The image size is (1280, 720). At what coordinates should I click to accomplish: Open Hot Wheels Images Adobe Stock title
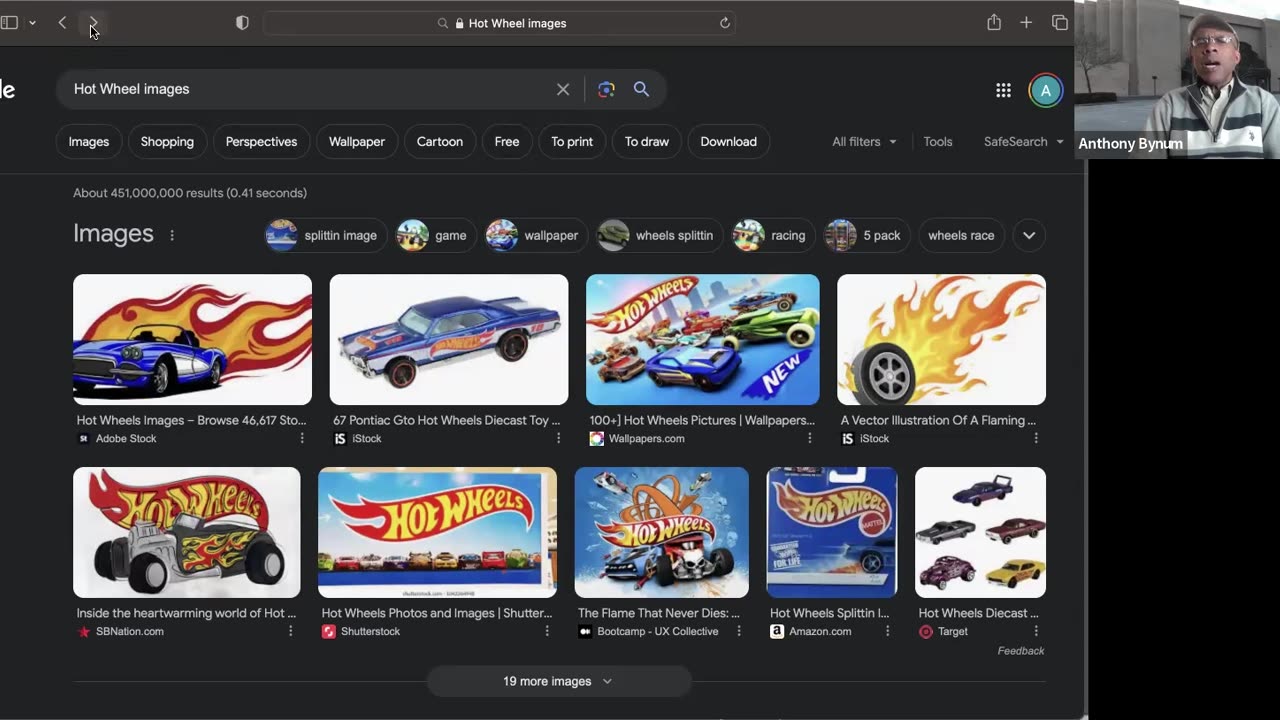point(192,420)
